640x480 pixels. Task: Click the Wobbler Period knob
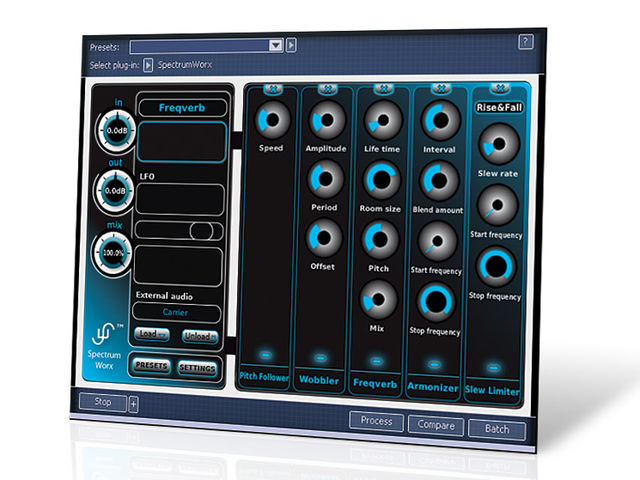[x=325, y=179]
